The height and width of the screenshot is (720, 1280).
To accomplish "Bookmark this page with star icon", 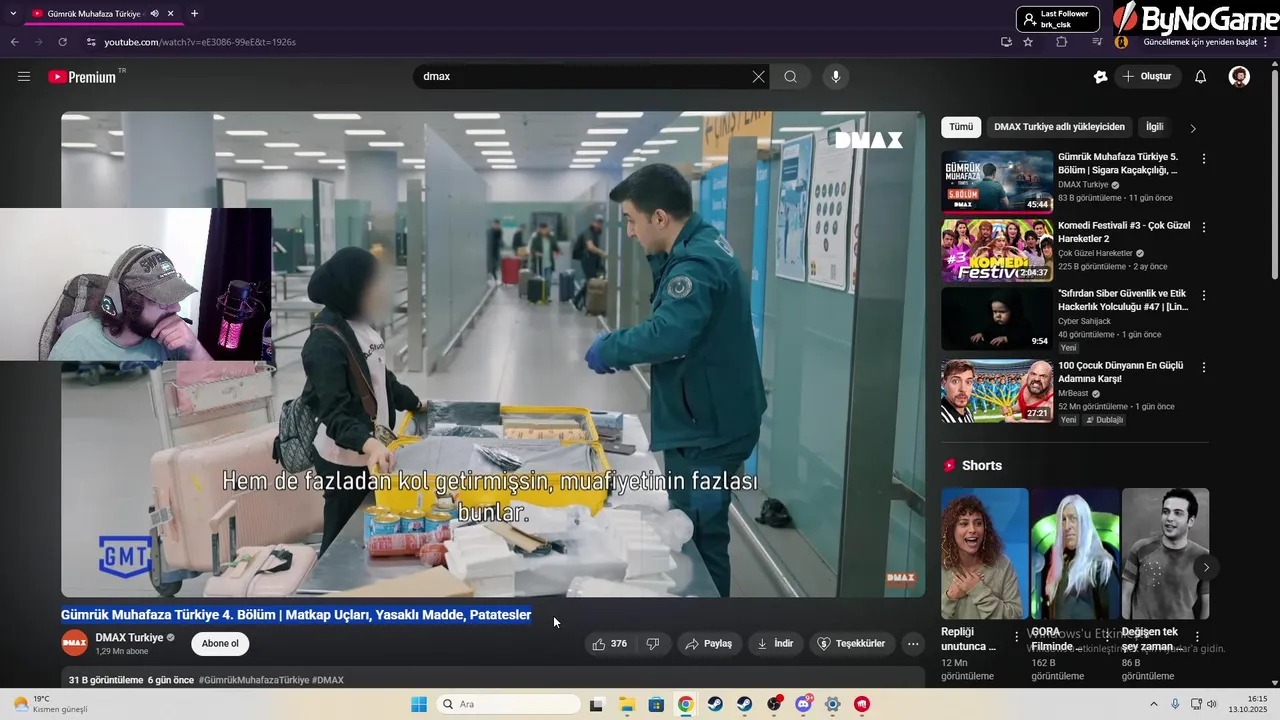I will pos(1028,42).
